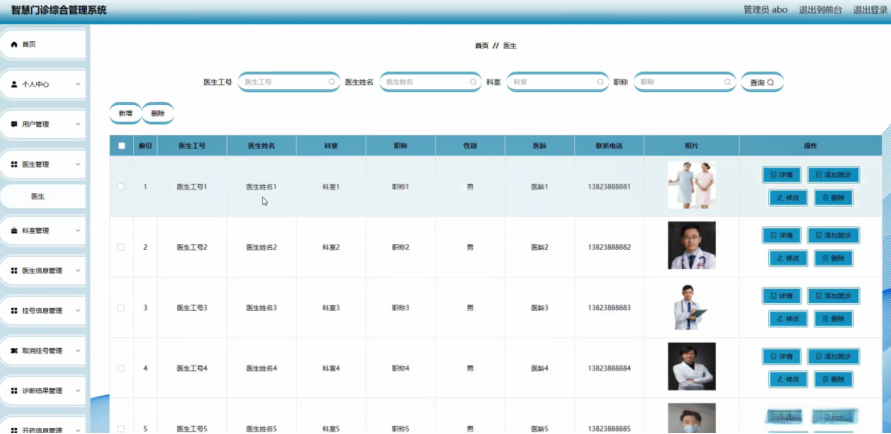This screenshot has height=434, width=891.
Task: Click 退出到前台 link
Action: (x=821, y=10)
